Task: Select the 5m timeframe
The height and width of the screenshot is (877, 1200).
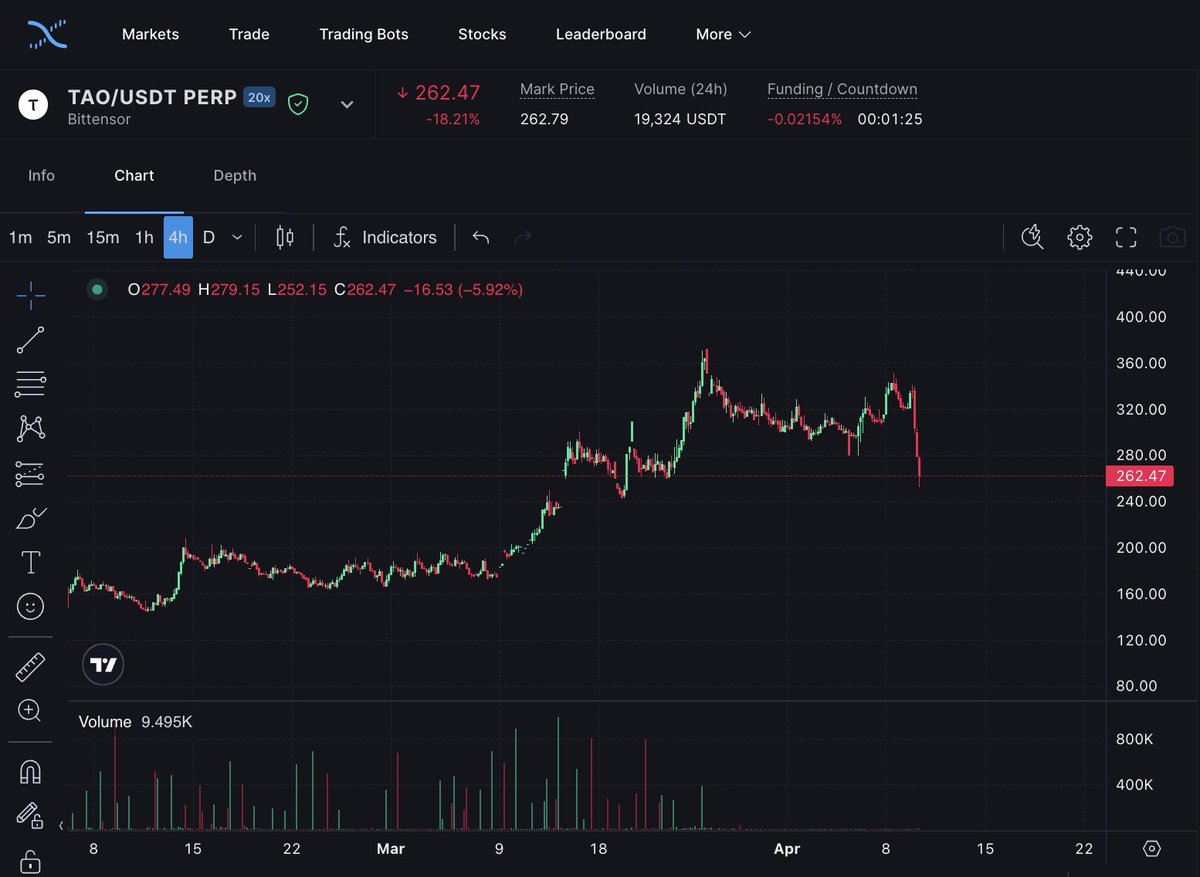Action: pos(59,237)
